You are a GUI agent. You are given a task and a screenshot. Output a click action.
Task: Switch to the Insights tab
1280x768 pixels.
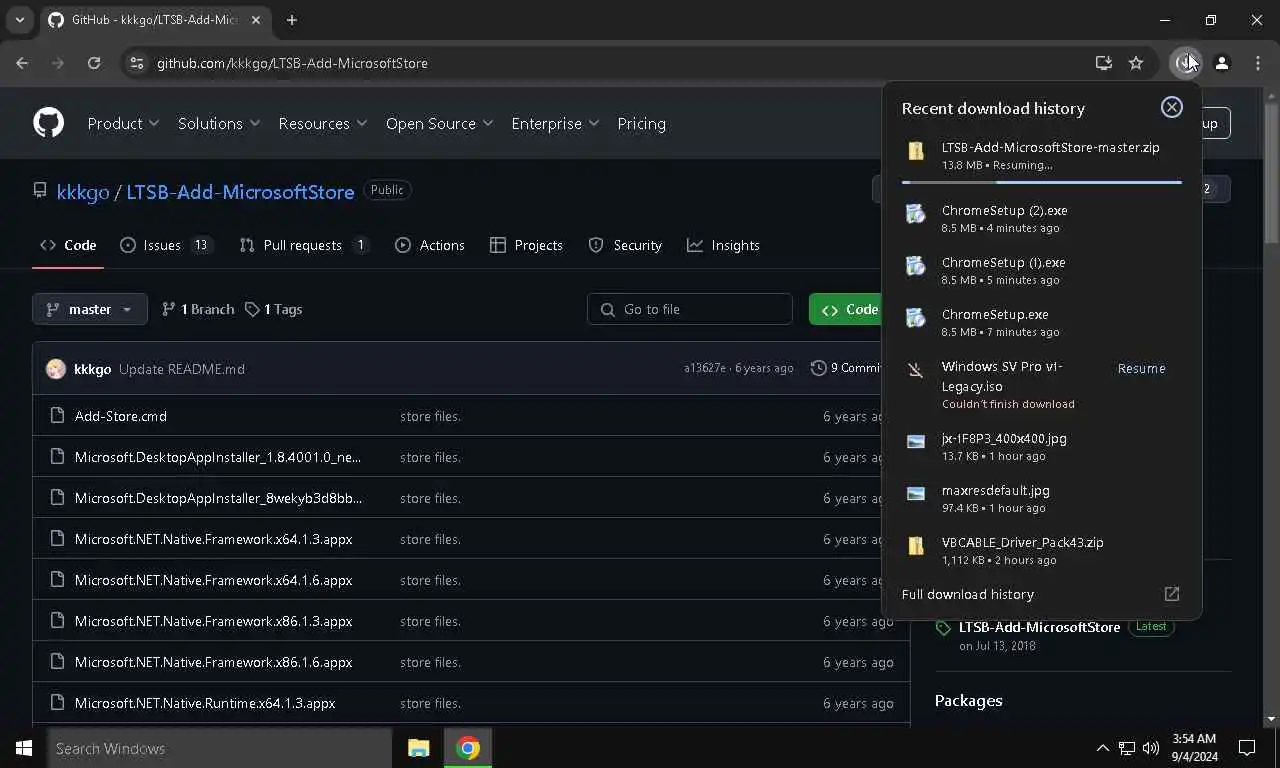click(x=723, y=245)
